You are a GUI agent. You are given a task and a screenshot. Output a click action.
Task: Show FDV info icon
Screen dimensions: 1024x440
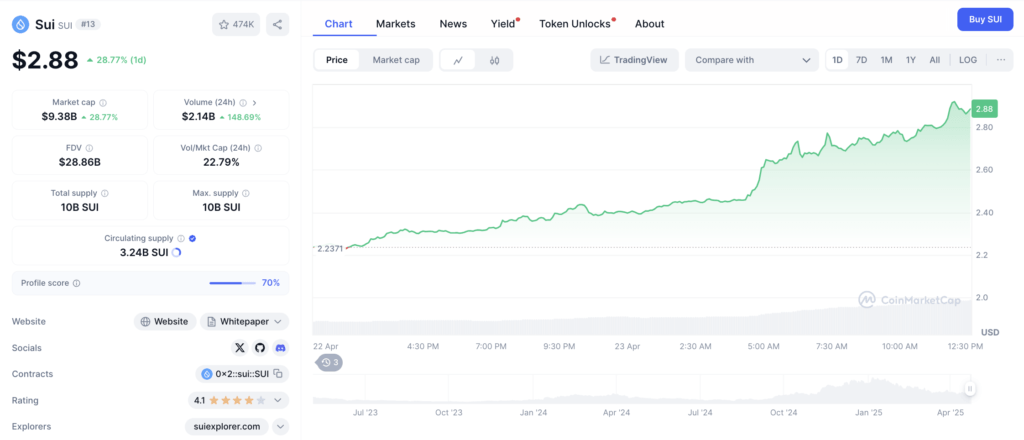coord(89,148)
